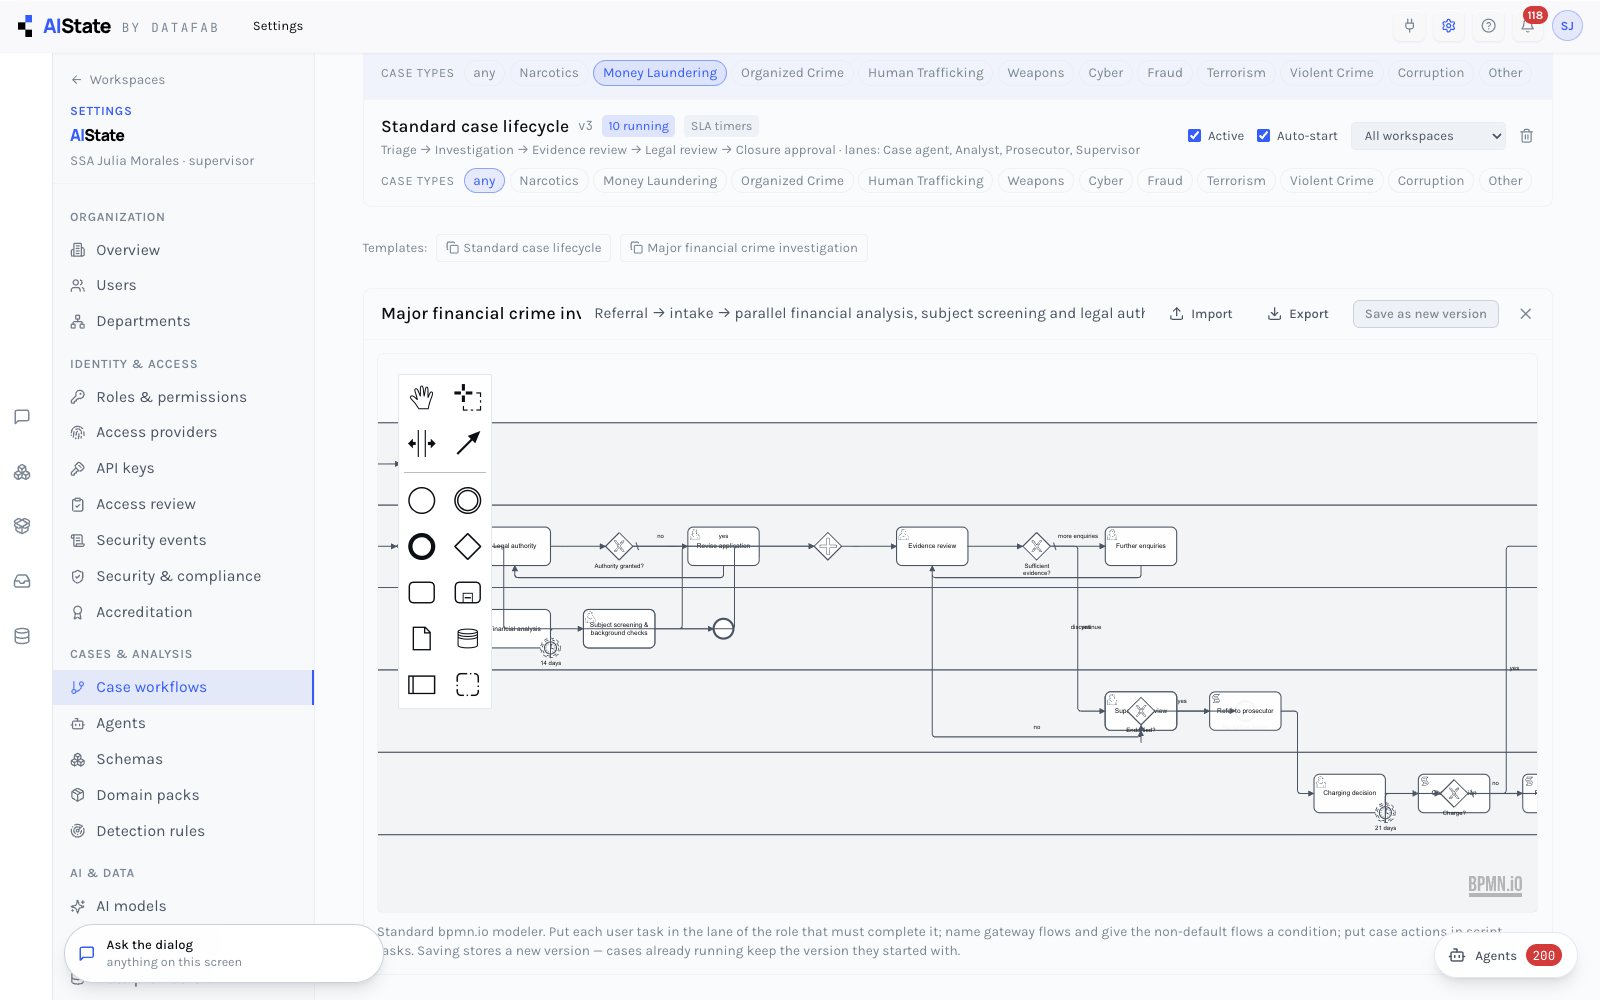Select the global connect arrow tool
1600x1000 pixels.
click(x=468, y=443)
